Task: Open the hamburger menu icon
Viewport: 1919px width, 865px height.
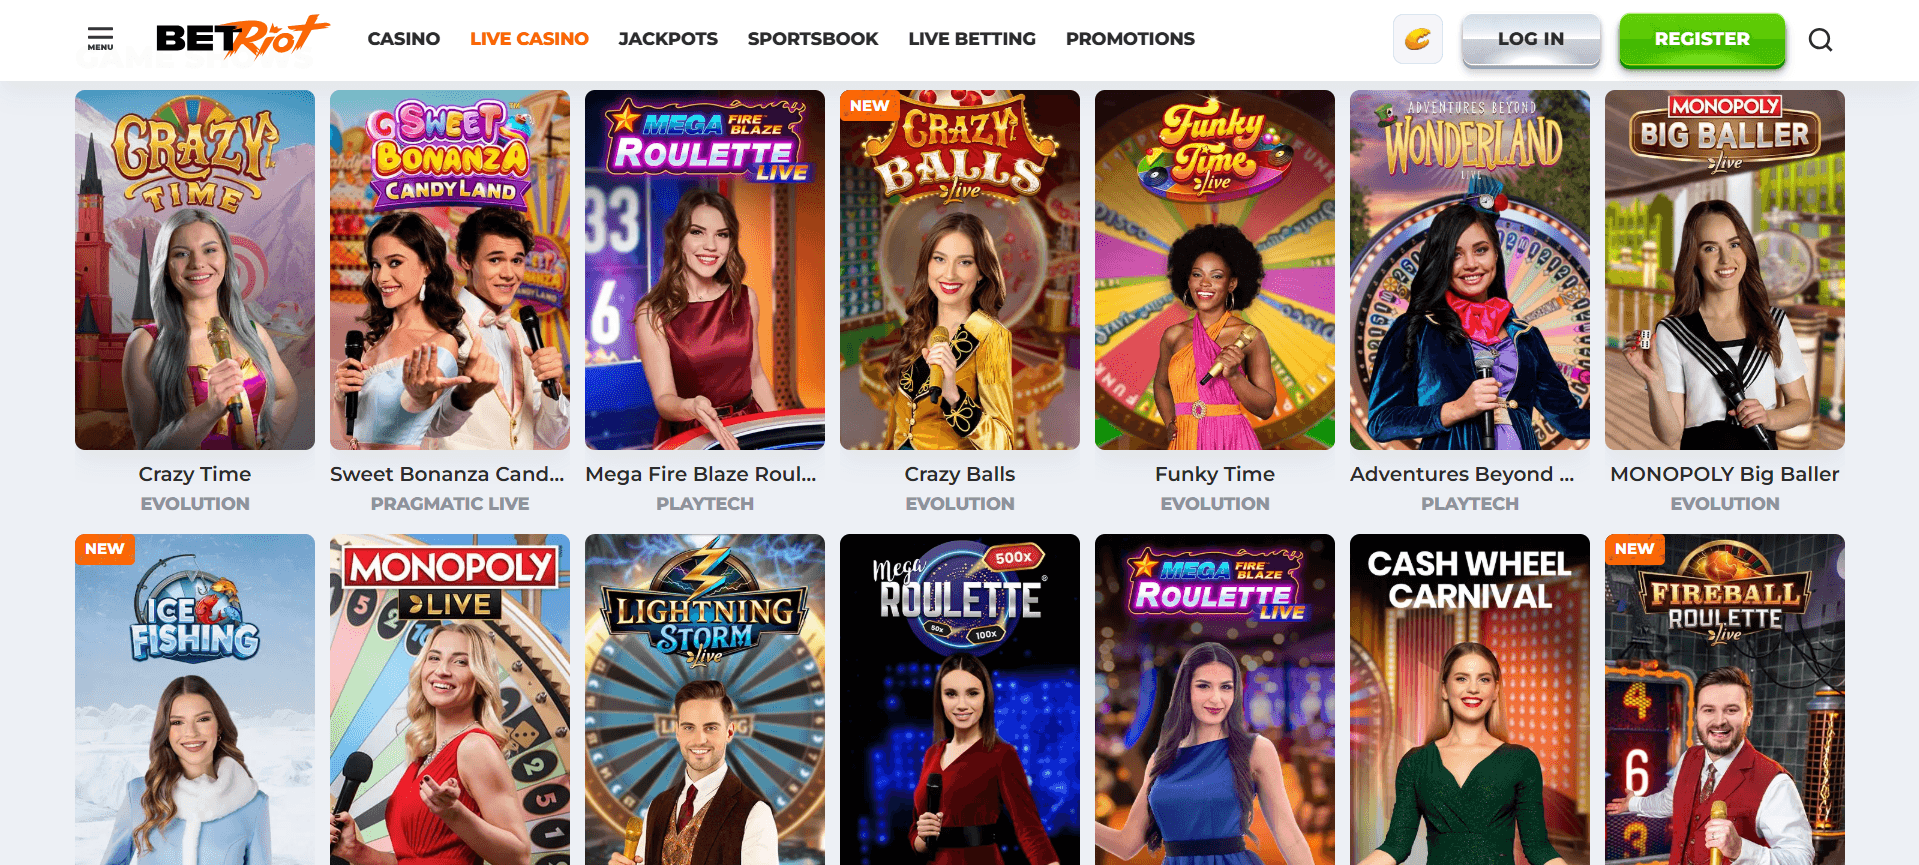Action: (100, 39)
